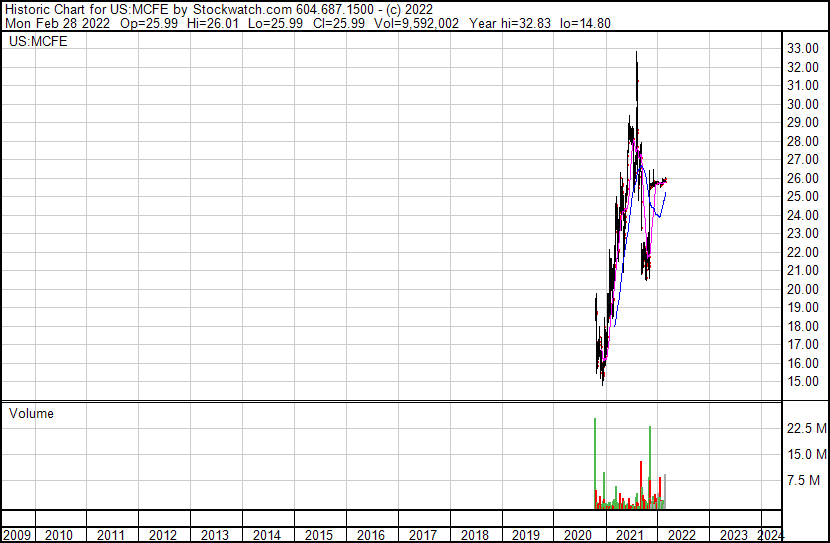
Task: Select the 2020 year marker on x-axis
Action: tap(578, 535)
